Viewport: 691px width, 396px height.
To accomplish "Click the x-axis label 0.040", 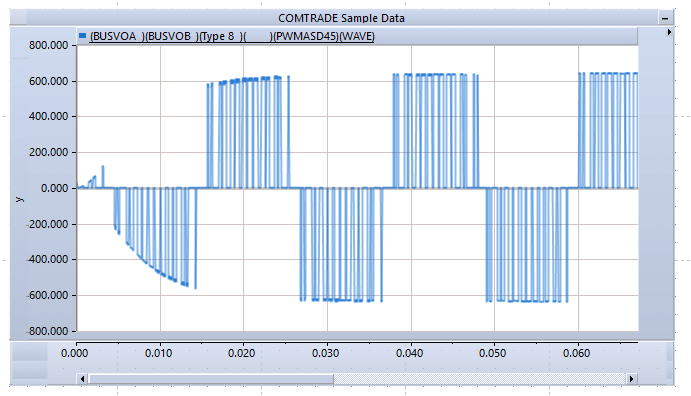I will point(409,353).
